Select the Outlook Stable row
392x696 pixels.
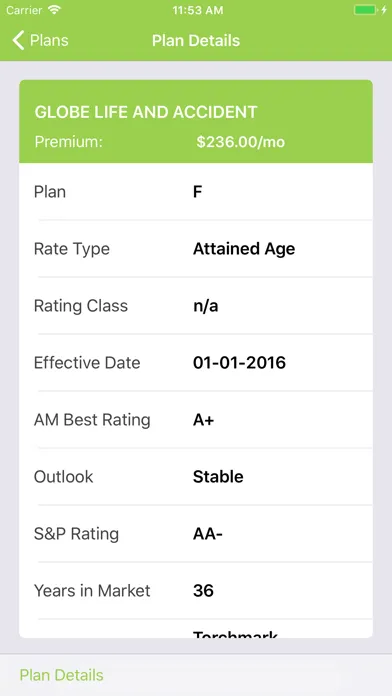[x=196, y=476]
